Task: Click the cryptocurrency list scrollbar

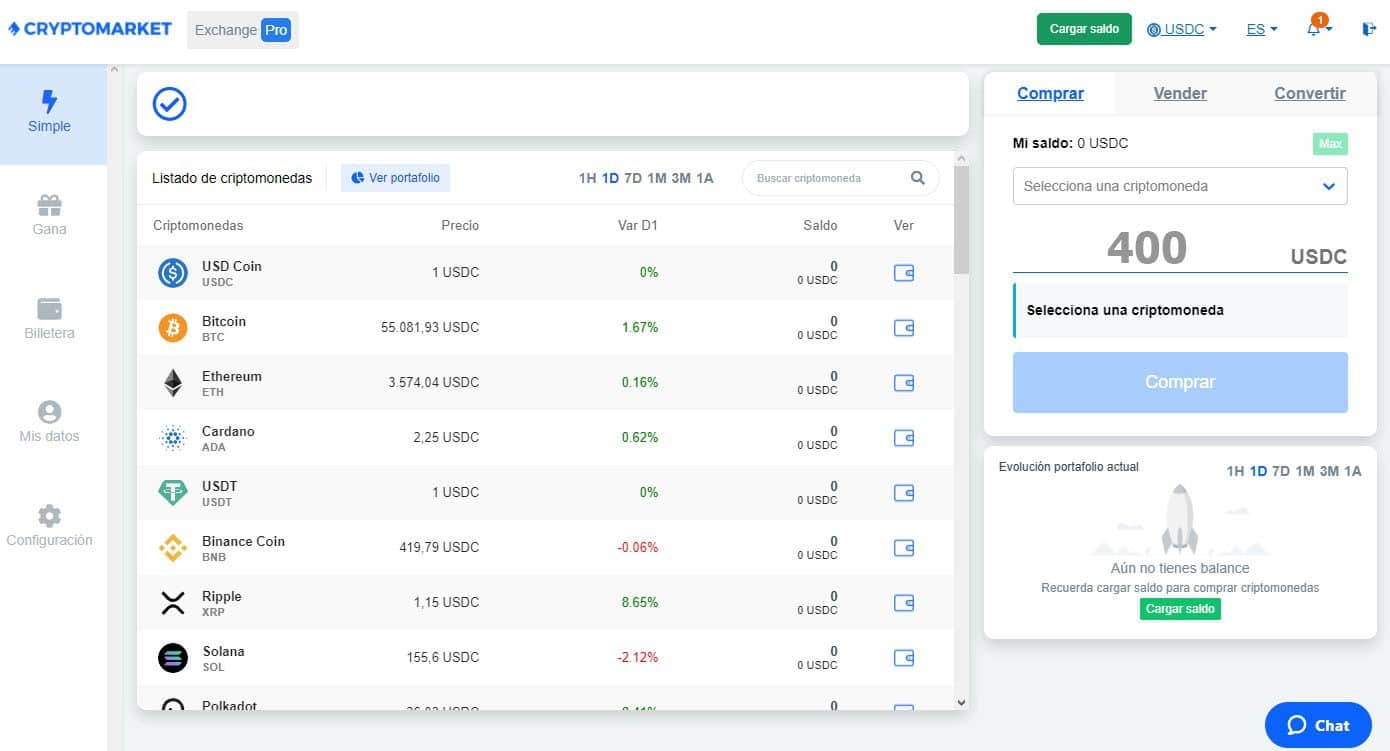Action: pyautogui.click(x=961, y=220)
